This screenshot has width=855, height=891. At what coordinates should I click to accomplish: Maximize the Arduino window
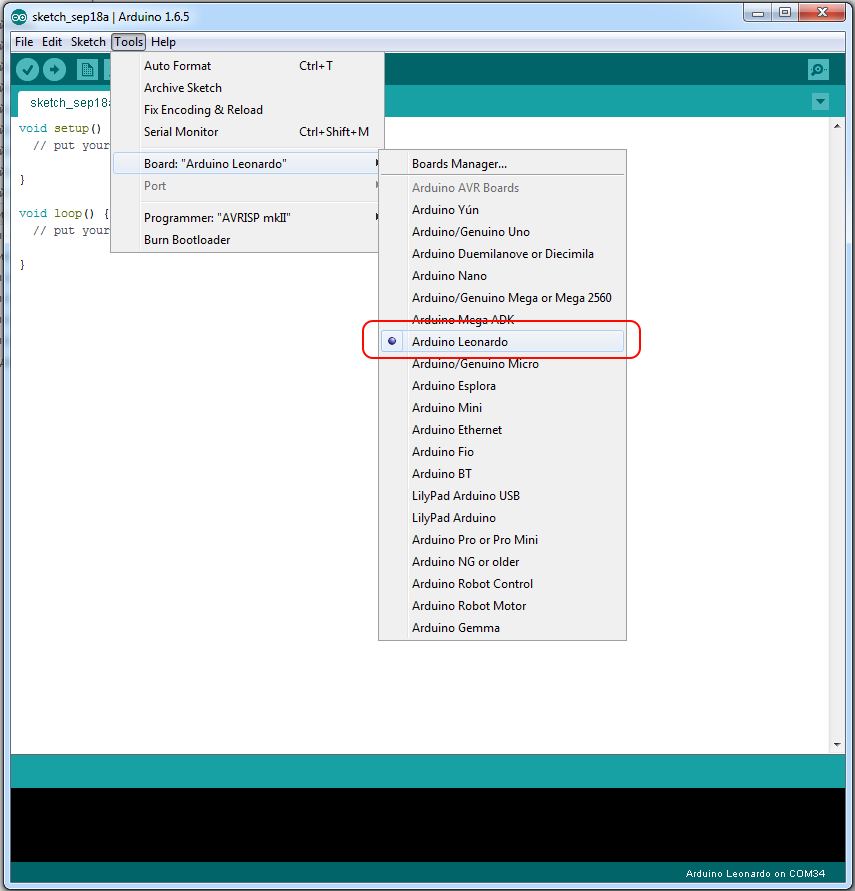click(785, 12)
